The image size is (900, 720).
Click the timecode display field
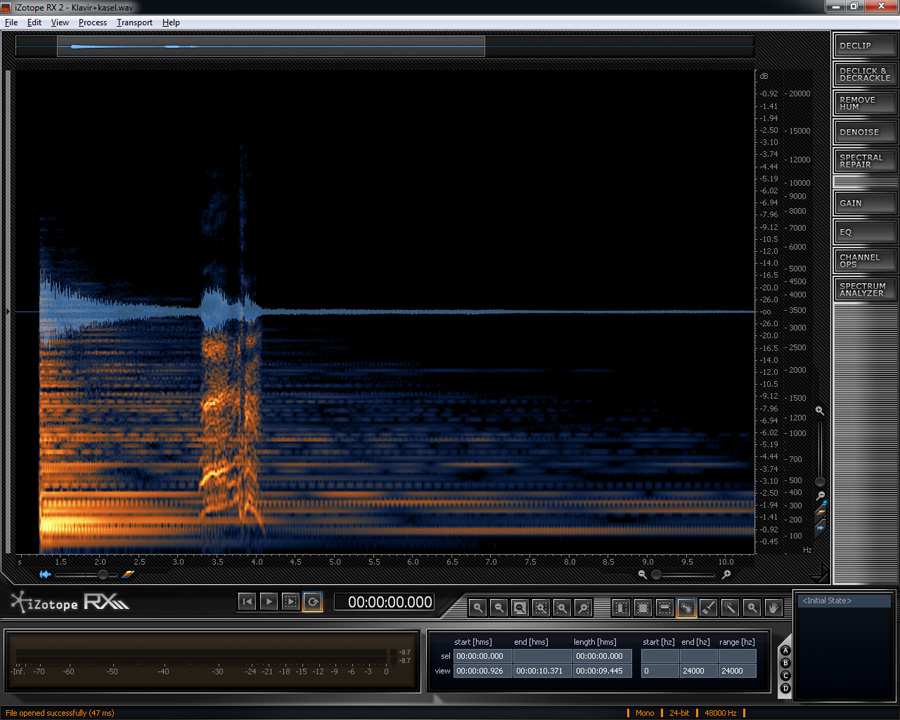click(384, 602)
